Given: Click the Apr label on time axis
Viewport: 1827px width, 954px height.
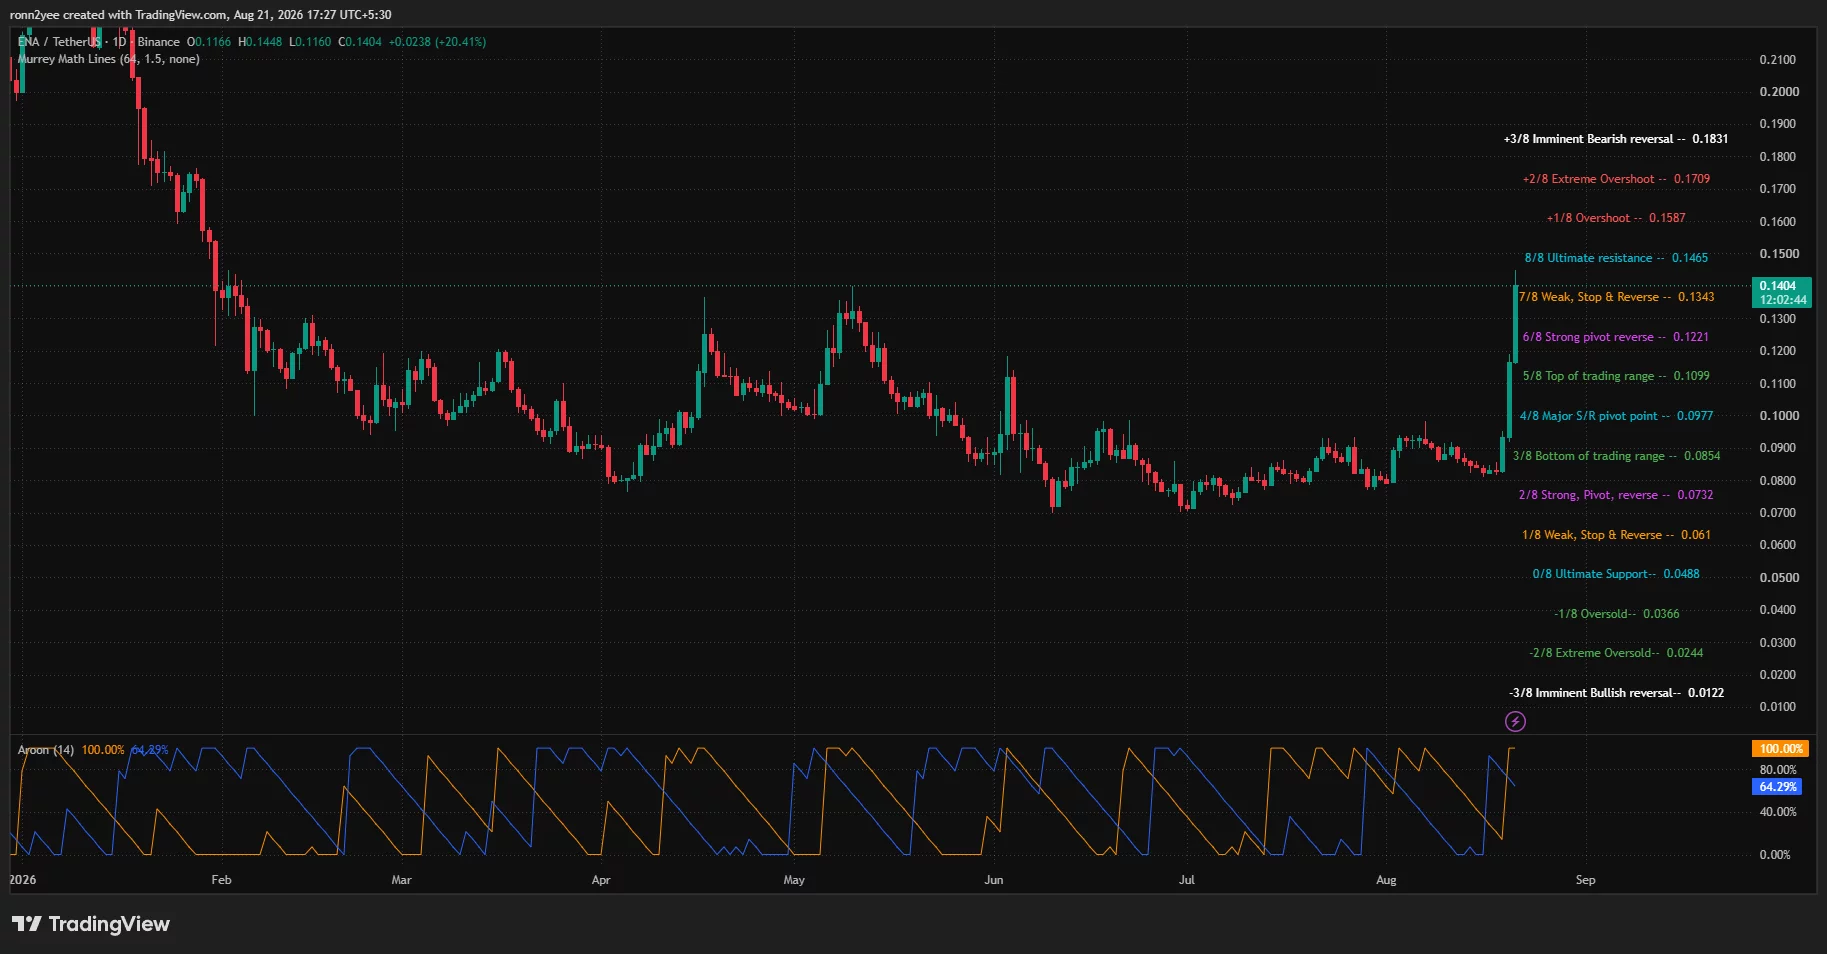Looking at the screenshot, I should pyautogui.click(x=600, y=880).
